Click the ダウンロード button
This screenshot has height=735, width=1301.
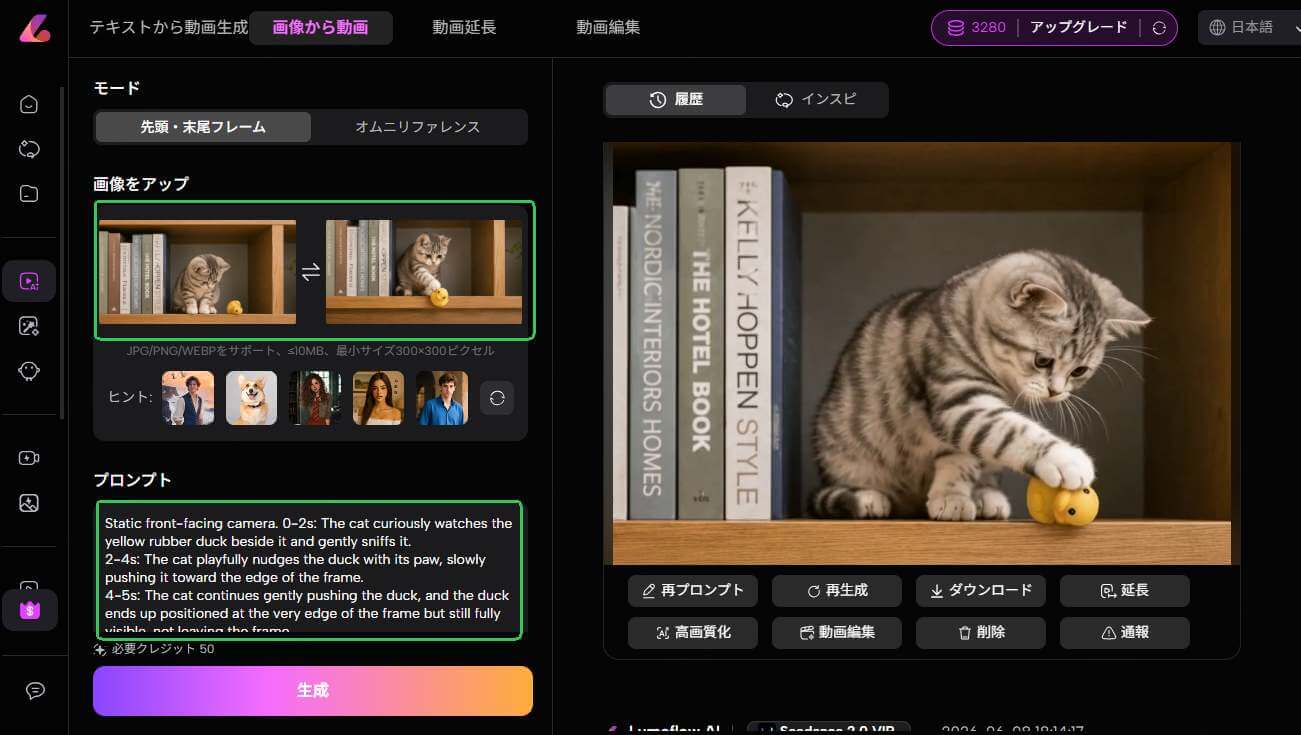(x=981, y=591)
